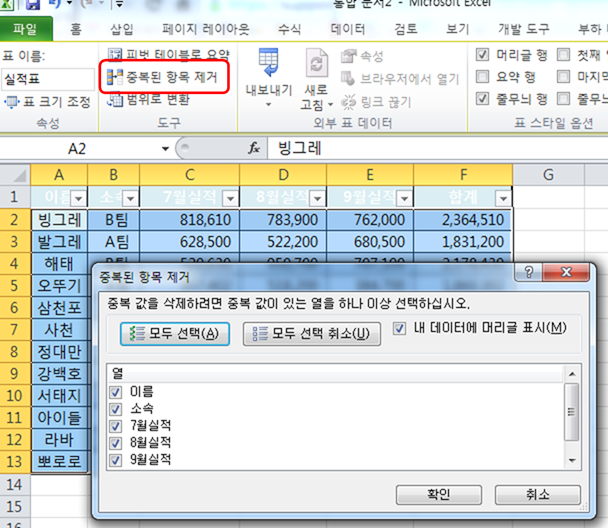The height and width of the screenshot is (528, 608).
Task: Open the 합계 header filter dropdown
Action: [x=503, y=199]
